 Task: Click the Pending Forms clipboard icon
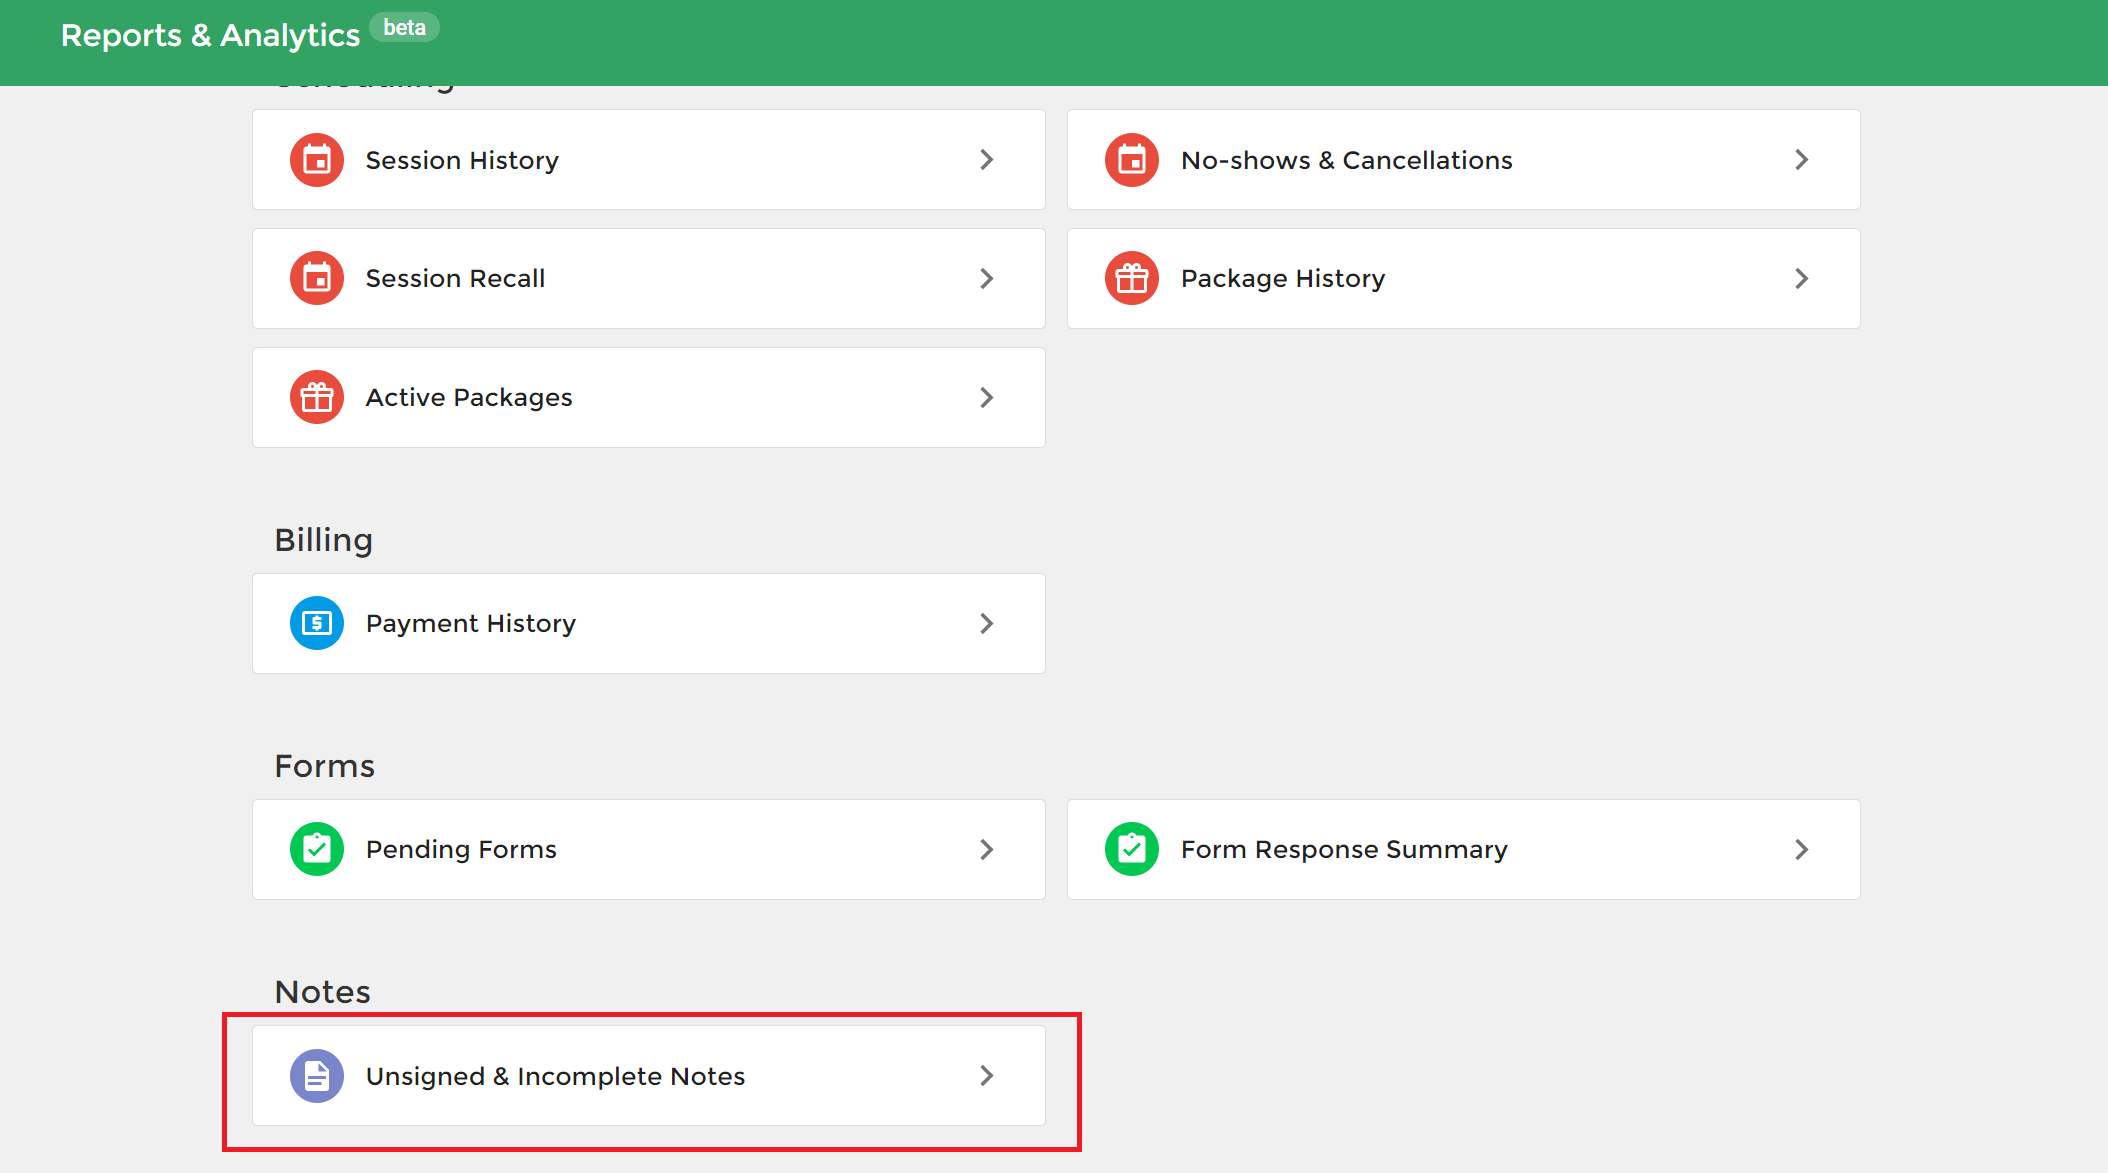click(x=317, y=849)
